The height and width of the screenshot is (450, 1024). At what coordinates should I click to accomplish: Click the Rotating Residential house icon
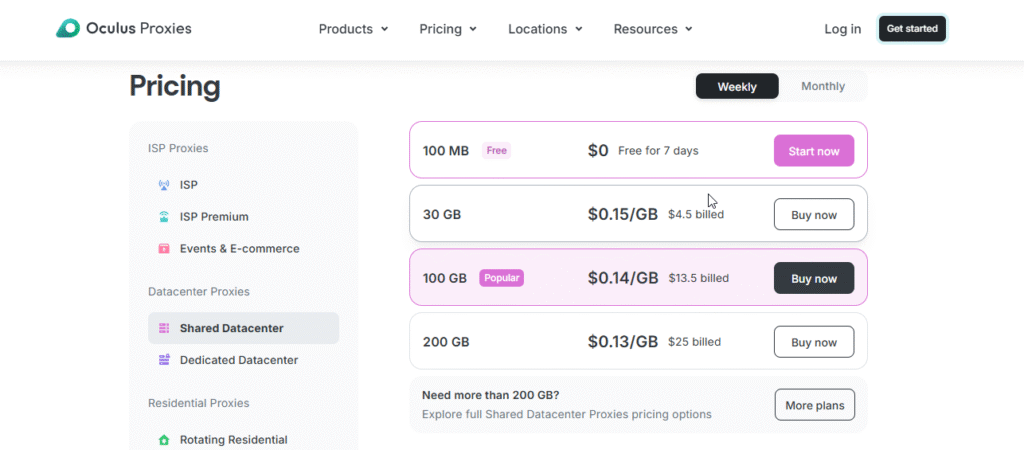coord(164,440)
